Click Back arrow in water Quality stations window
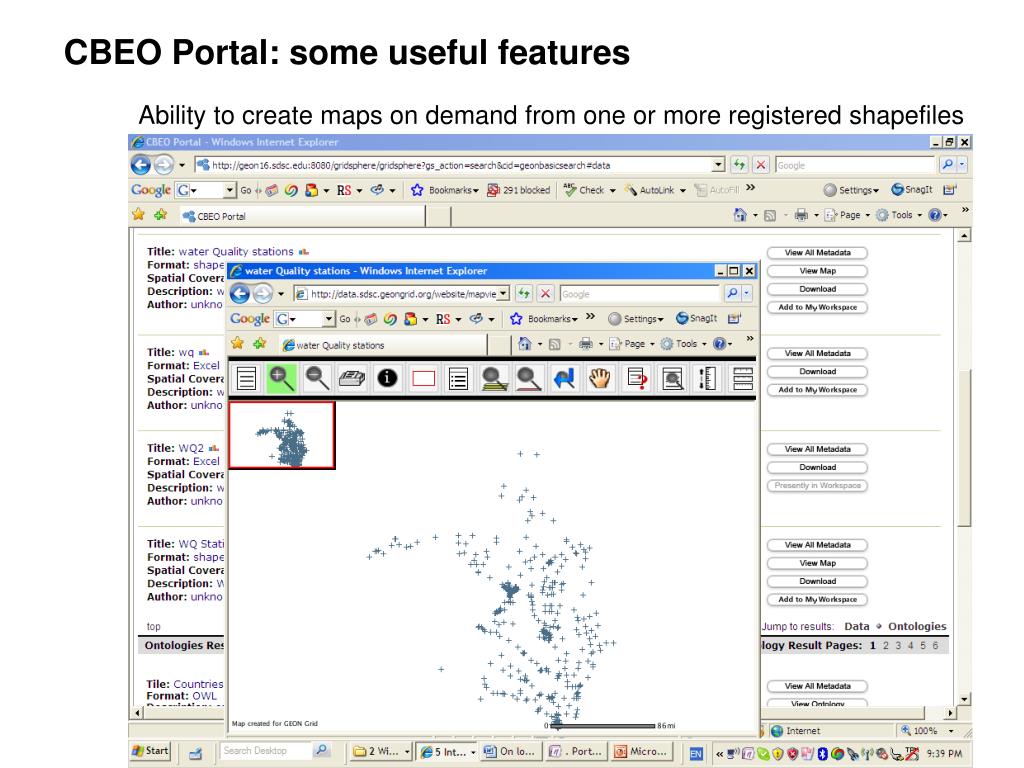1024x768 pixels. (x=240, y=294)
